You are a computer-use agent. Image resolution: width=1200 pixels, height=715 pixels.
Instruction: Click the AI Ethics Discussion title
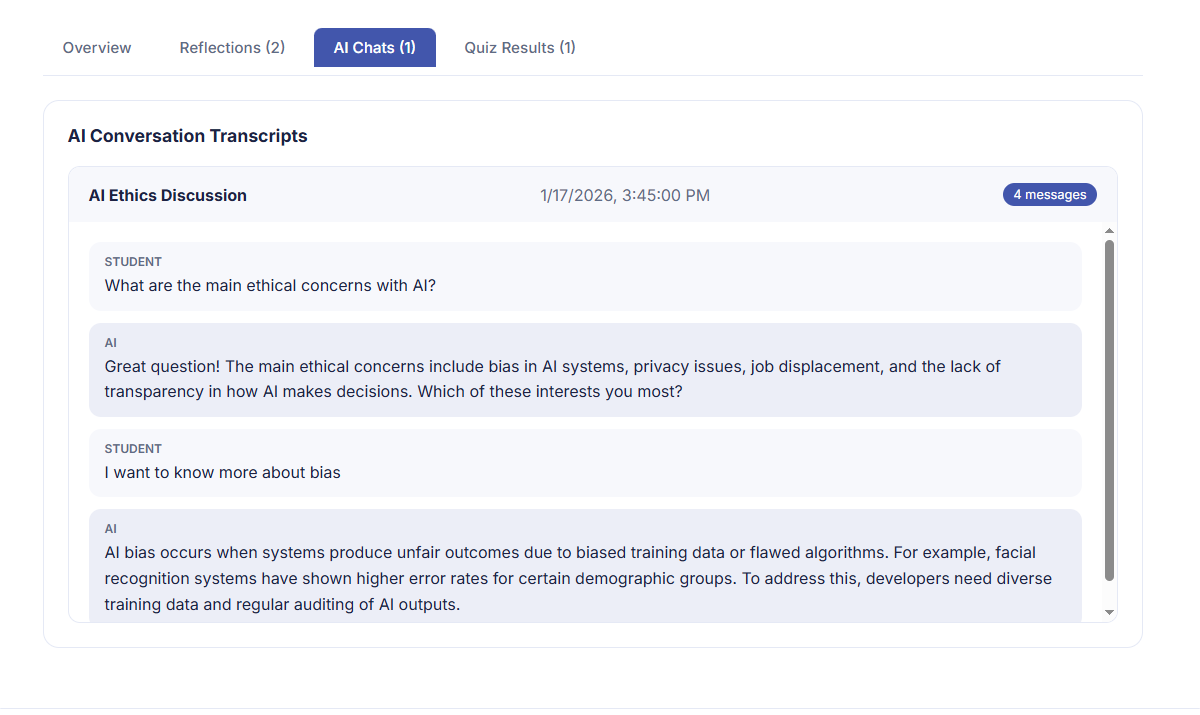pos(168,196)
